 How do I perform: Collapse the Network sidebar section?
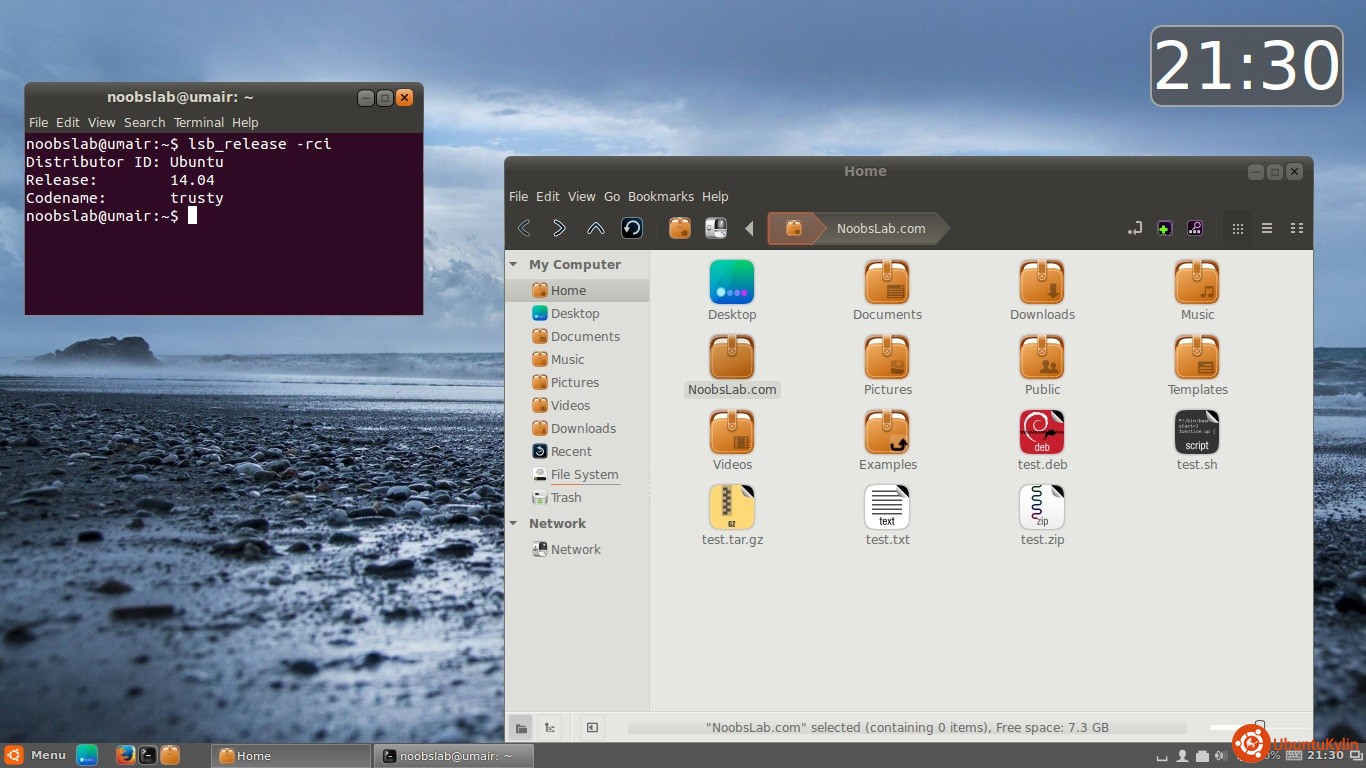pos(514,524)
